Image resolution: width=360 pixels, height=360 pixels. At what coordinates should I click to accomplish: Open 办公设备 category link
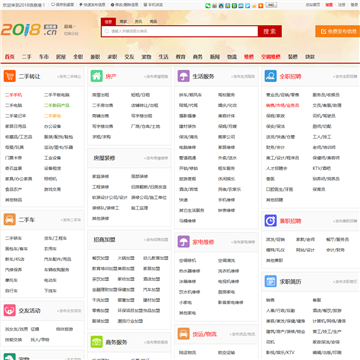pyautogui.click(x=53, y=126)
